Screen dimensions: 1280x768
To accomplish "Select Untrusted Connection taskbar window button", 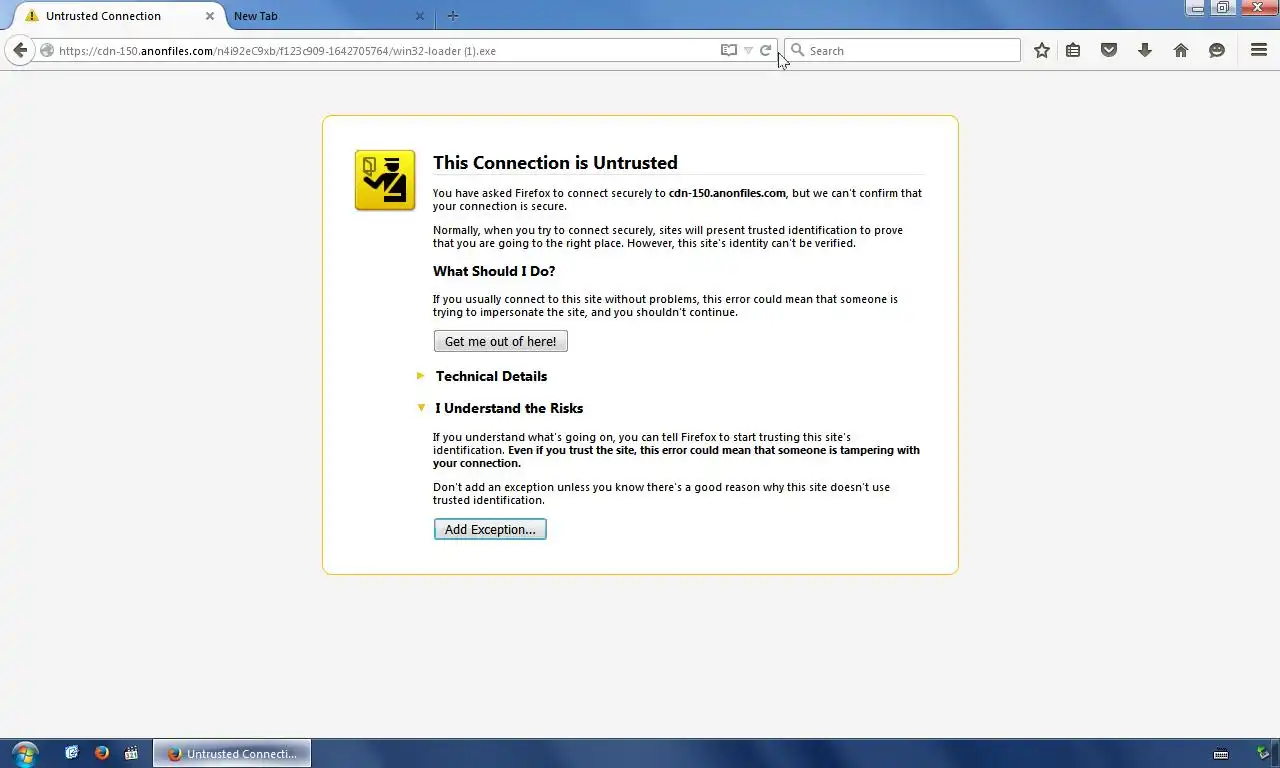I will [x=232, y=753].
